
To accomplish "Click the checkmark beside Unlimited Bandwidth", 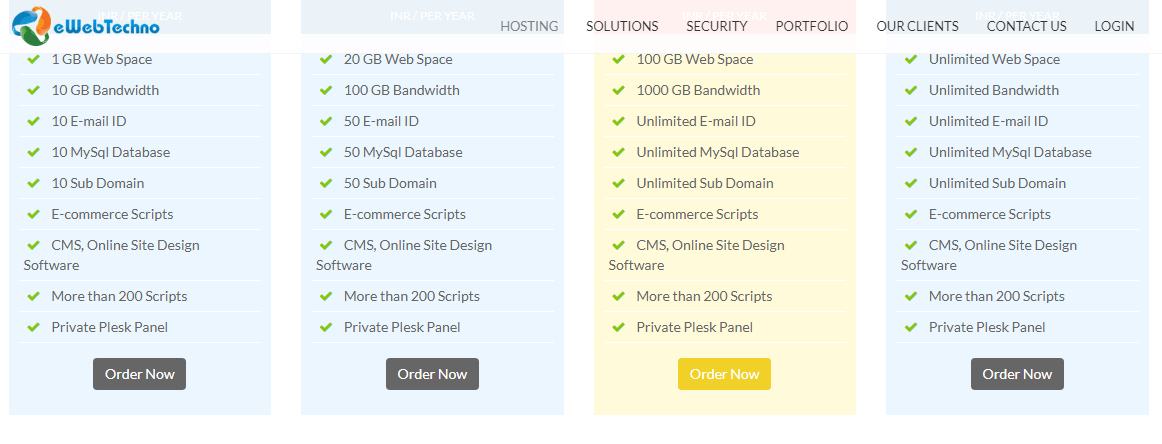I will coord(911,90).
